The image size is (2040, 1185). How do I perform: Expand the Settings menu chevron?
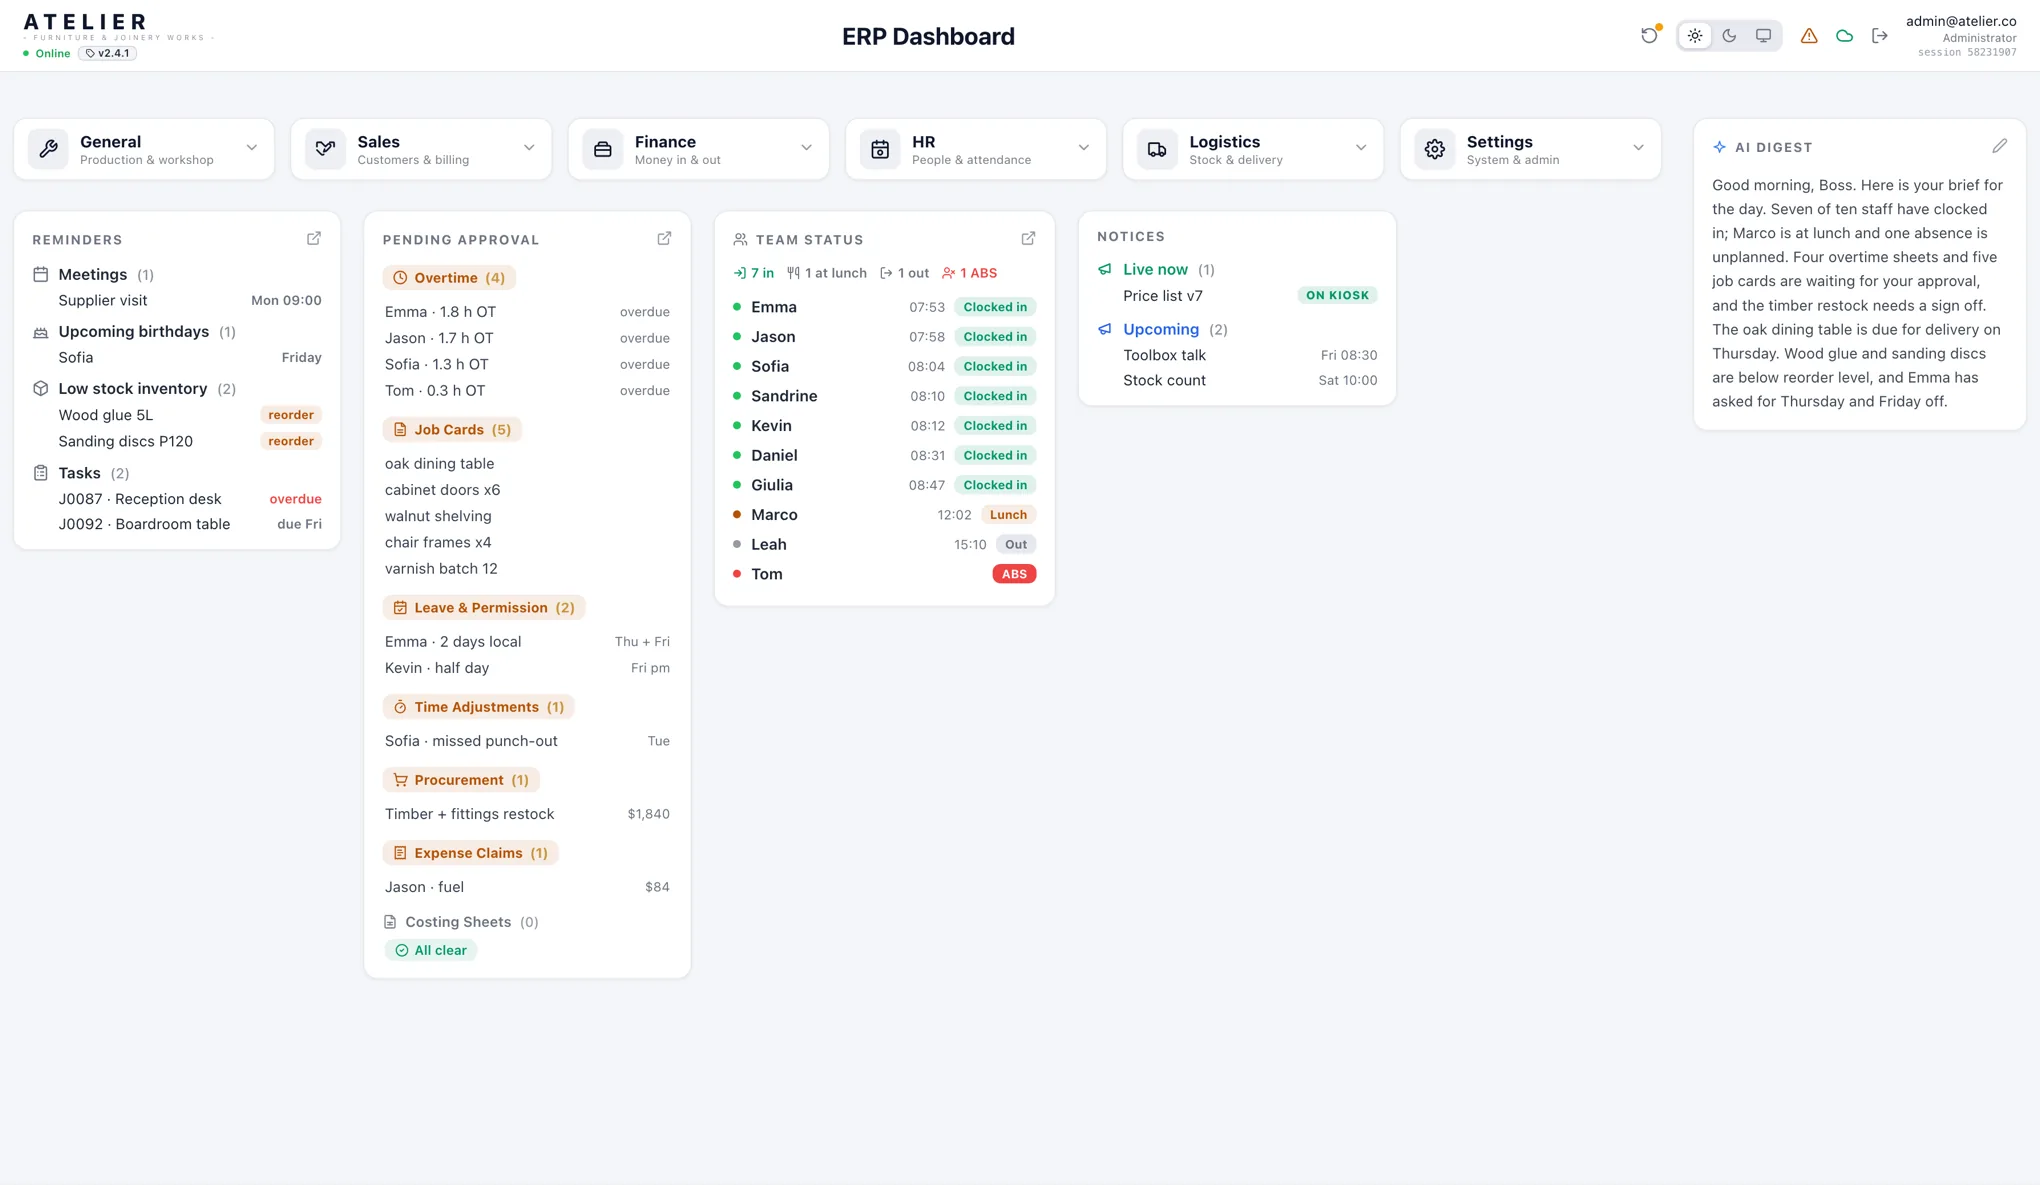[1638, 148]
